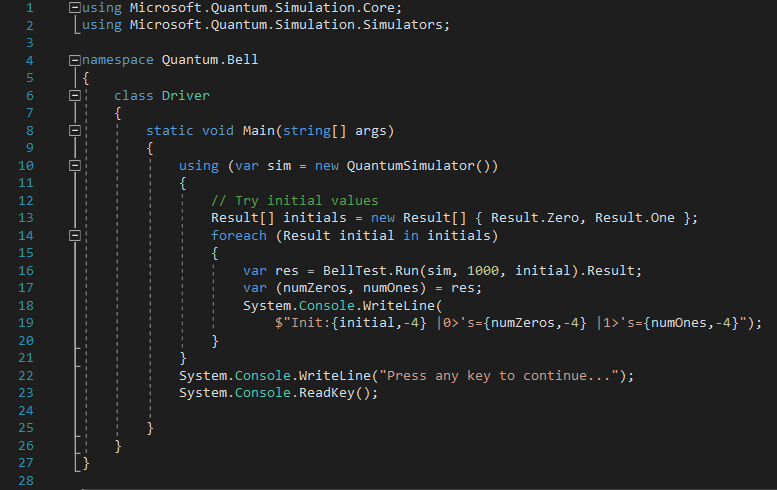Click the foreach keyword
Image resolution: width=777 pixels, height=490 pixels.
coord(239,236)
